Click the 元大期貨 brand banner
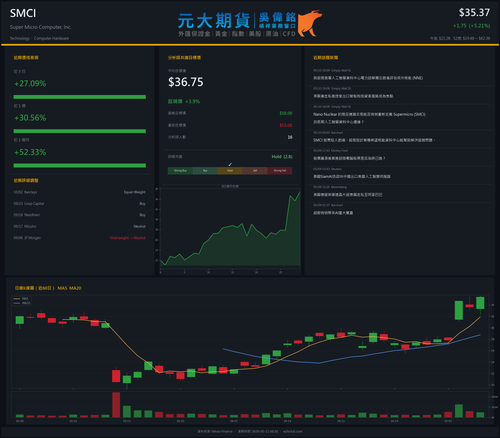Viewport: 500px width, 438px height. [250, 24]
